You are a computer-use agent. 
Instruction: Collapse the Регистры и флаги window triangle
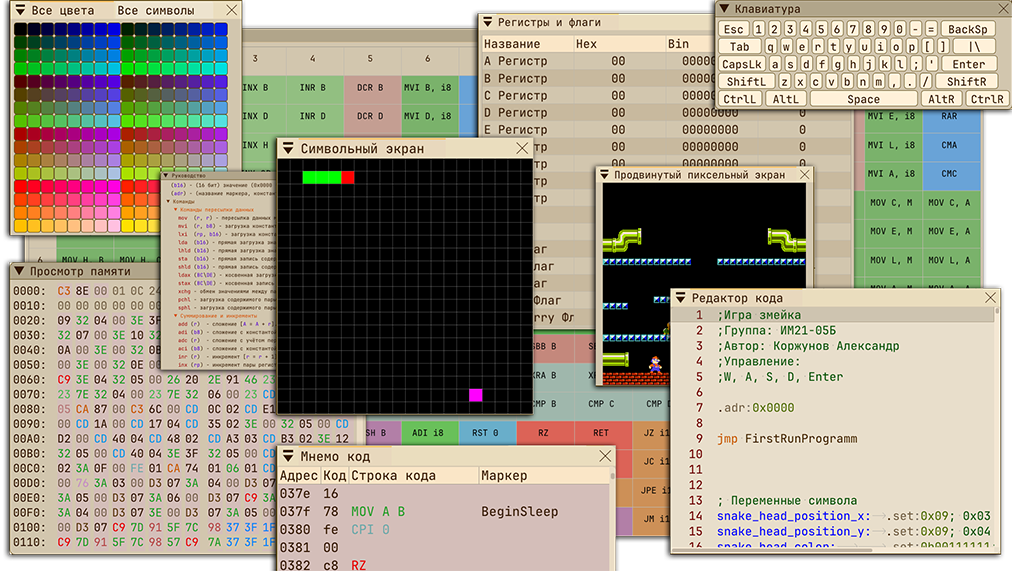[488, 20]
